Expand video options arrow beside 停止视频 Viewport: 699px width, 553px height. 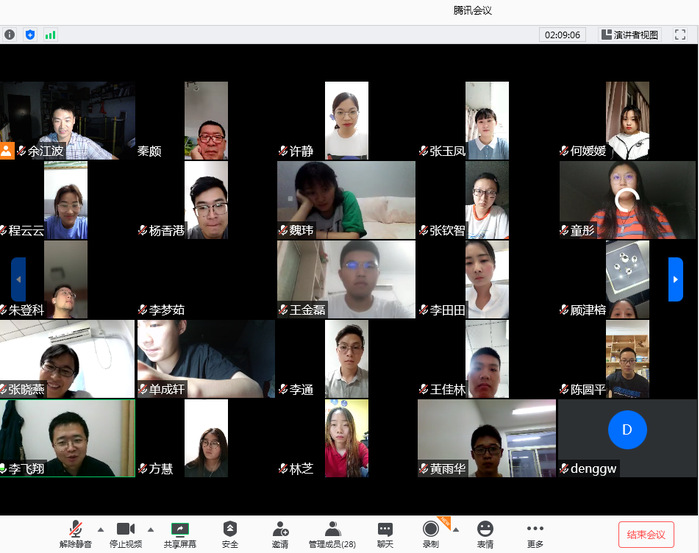pos(151,529)
